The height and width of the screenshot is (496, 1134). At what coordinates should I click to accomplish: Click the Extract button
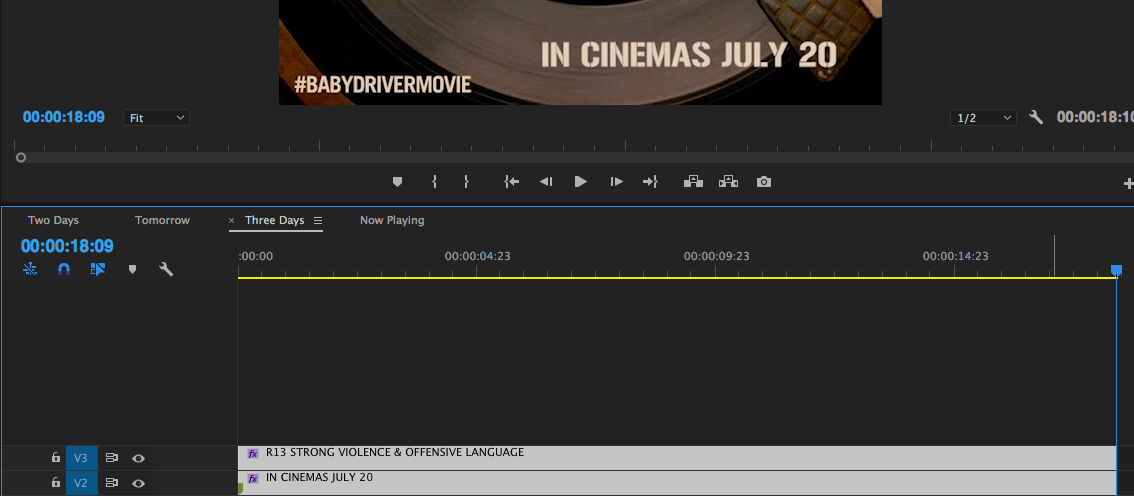click(728, 181)
